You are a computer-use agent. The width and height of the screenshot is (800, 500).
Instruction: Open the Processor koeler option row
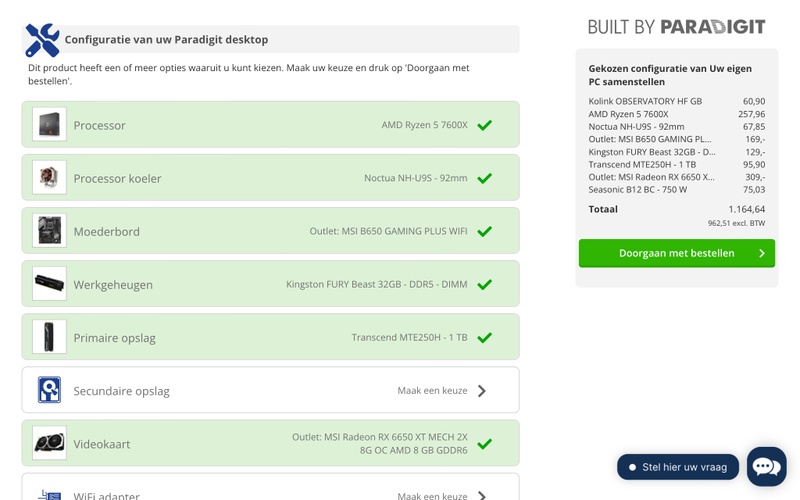point(270,178)
